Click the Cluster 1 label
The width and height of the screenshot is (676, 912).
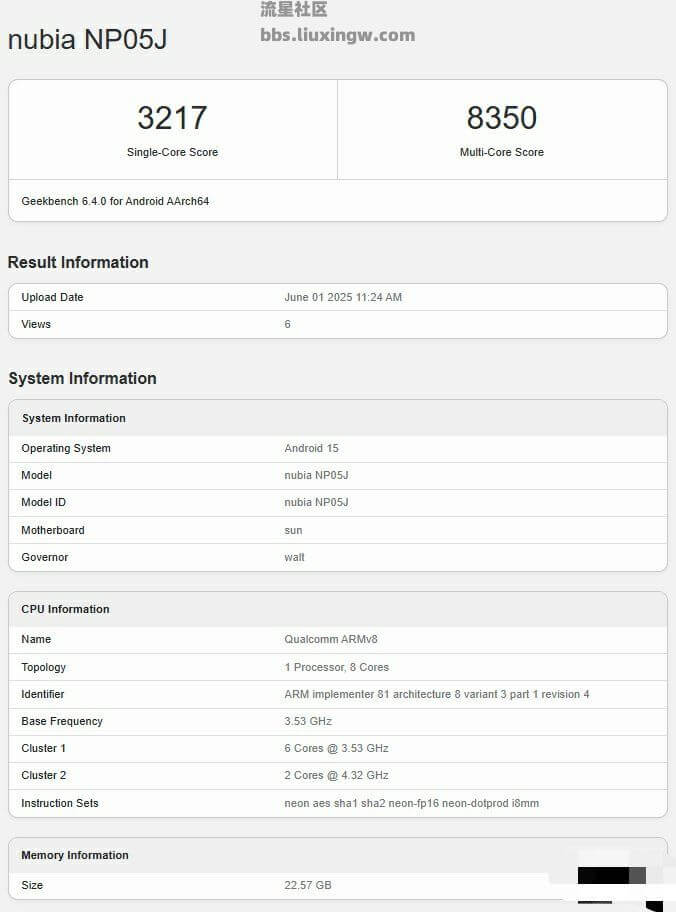click(44, 748)
